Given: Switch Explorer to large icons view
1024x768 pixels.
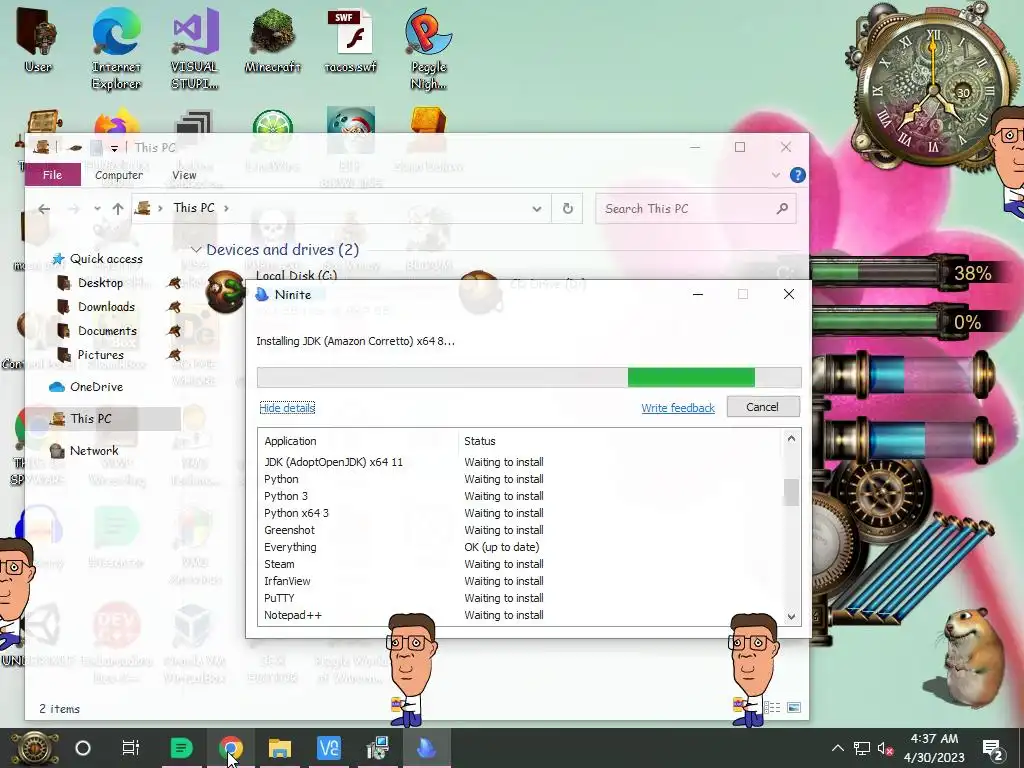Looking at the screenshot, I should (x=794, y=707).
